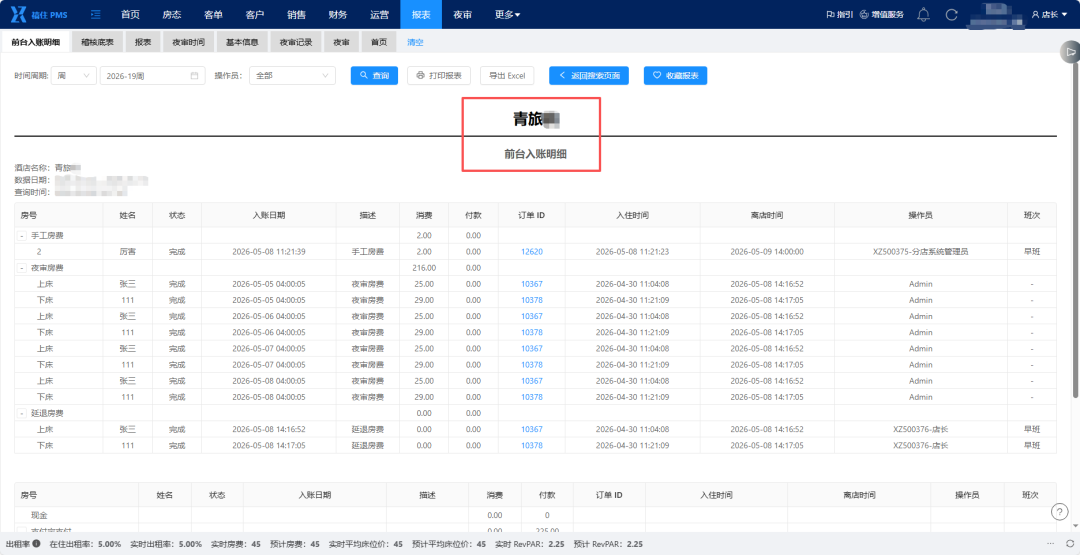
Task: Open the notification bell
Action: pos(924,14)
